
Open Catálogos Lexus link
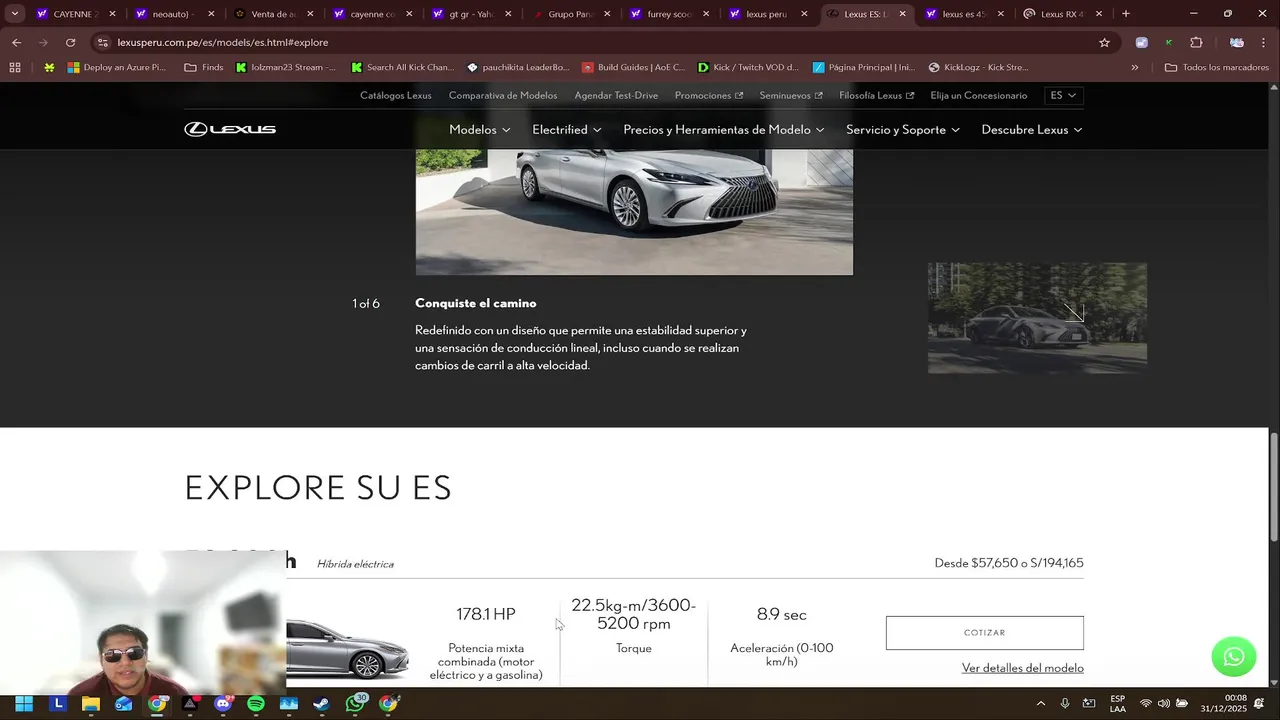click(x=396, y=95)
